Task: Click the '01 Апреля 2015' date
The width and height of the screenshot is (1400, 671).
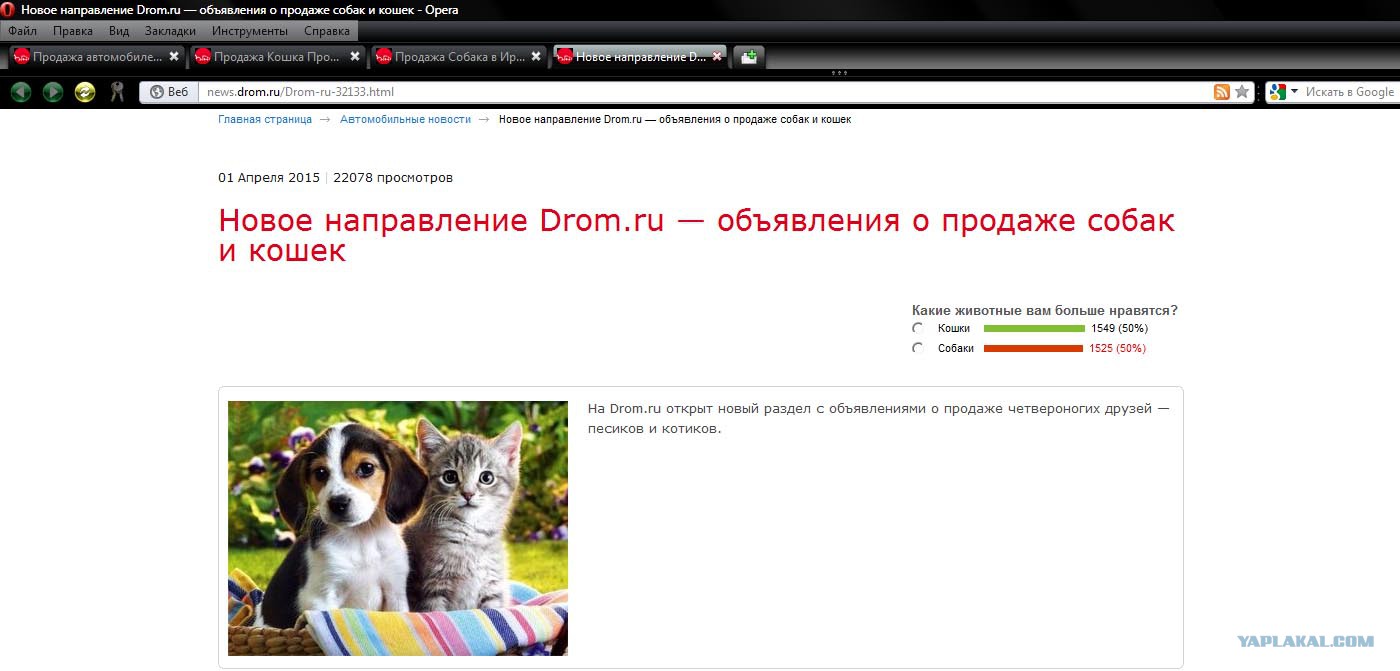Action: [269, 178]
